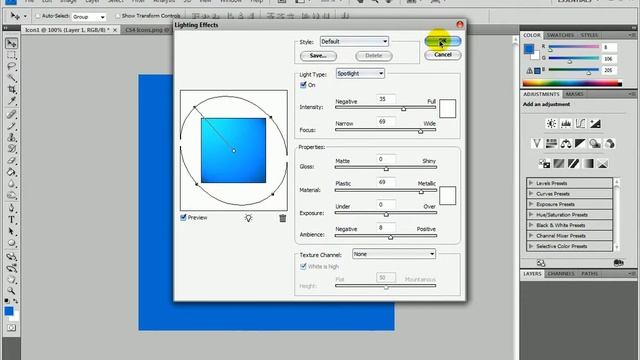Select the Clone Stamp tool

11,138
